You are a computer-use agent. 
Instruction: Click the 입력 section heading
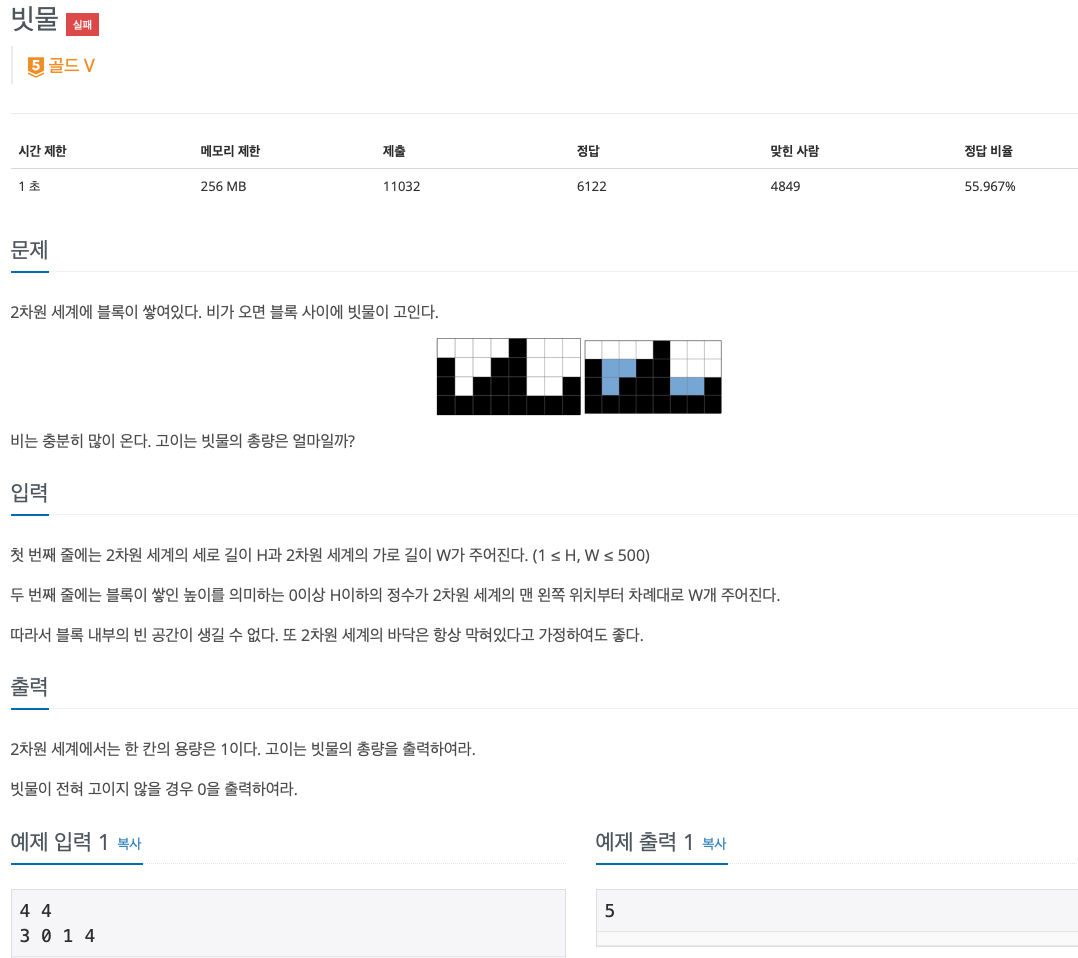tap(30, 492)
